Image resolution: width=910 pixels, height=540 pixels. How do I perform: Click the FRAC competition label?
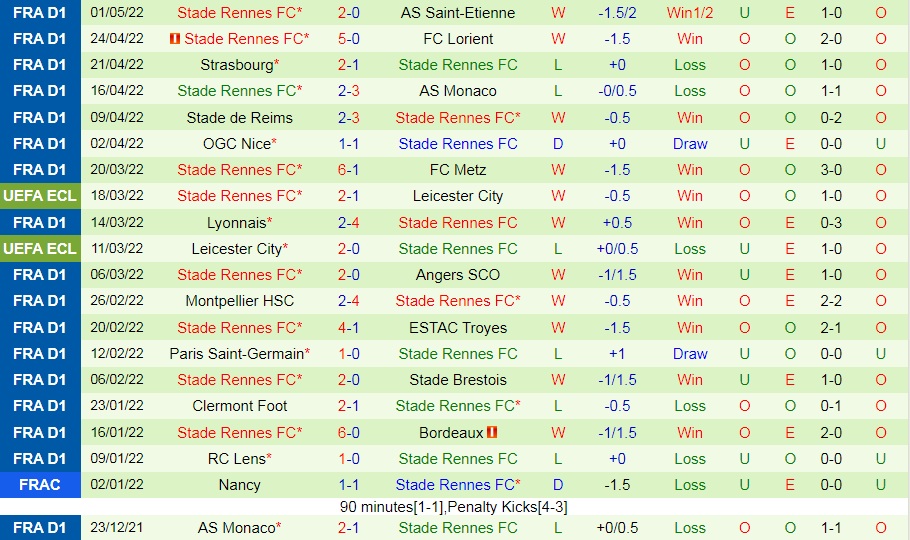[41, 485]
